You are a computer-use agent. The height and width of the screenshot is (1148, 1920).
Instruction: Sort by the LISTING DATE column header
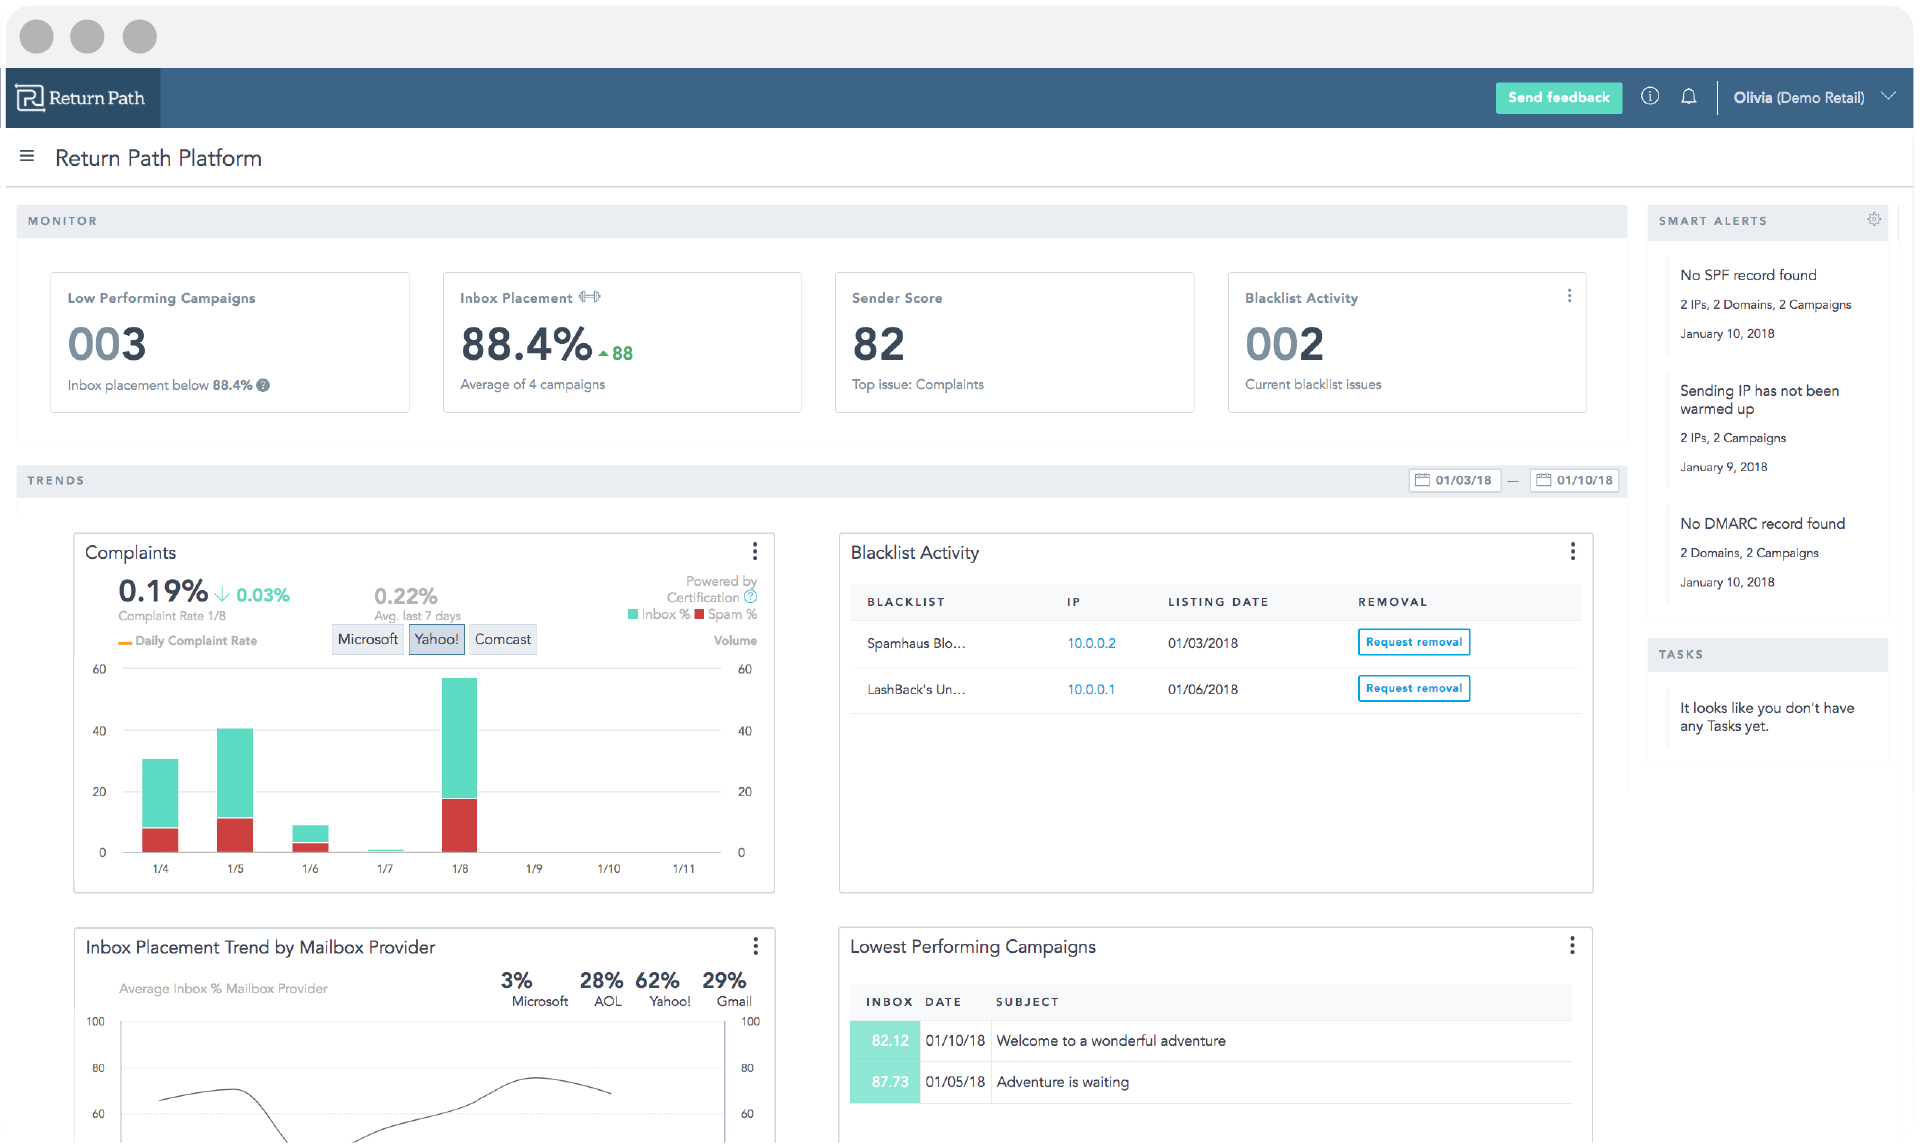[1218, 602]
